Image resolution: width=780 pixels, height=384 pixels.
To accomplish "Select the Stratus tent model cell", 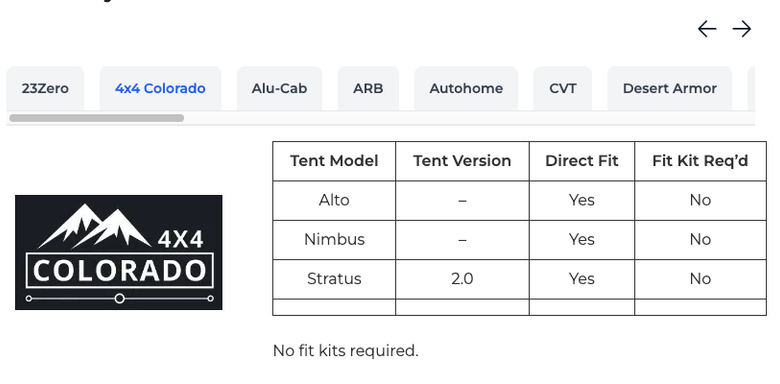I will pyautogui.click(x=334, y=279).
